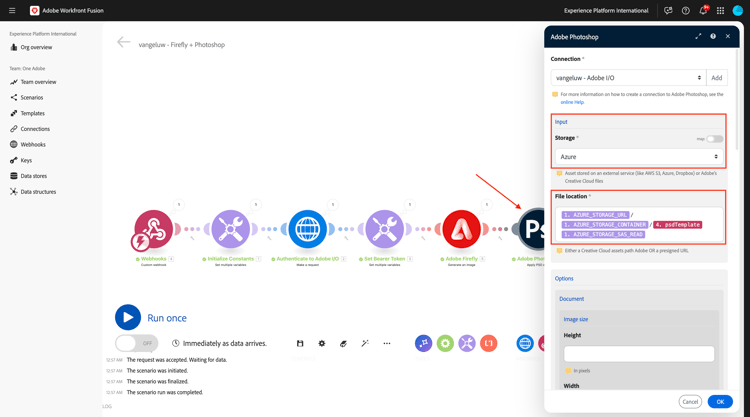Click the Run once play button
Screen dimensions: 750x417
point(128,318)
